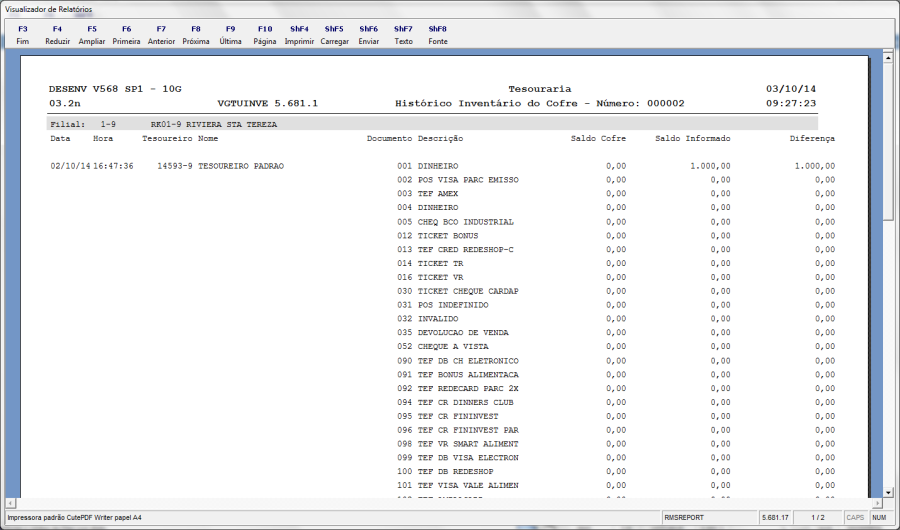Click '012 TICKET BONUS' row
The width and height of the screenshot is (900, 530).
437,235
